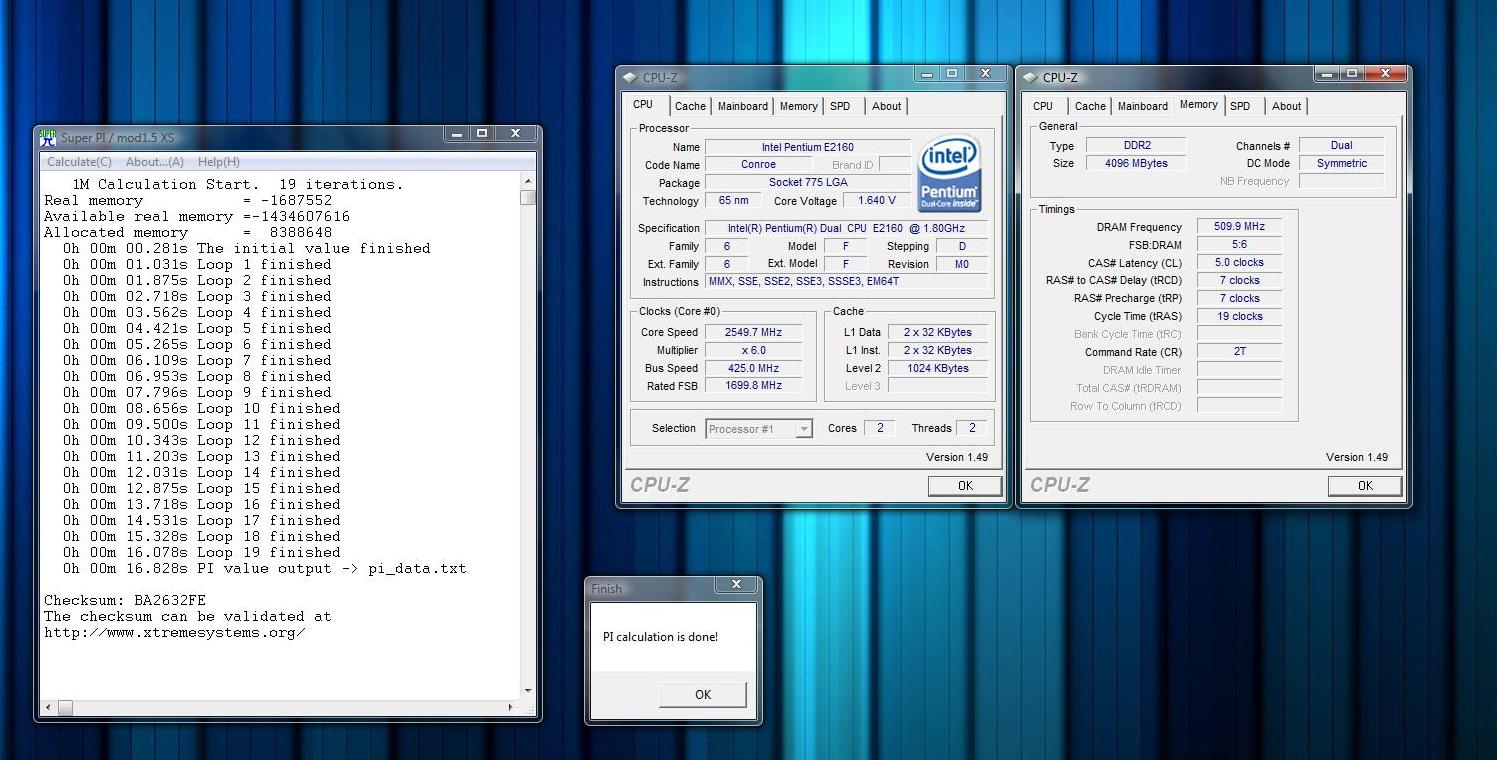Click the memory Size value 4096 MBytes
Image resolution: width=1497 pixels, height=760 pixels.
pyautogui.click(x=1136, y=164)
